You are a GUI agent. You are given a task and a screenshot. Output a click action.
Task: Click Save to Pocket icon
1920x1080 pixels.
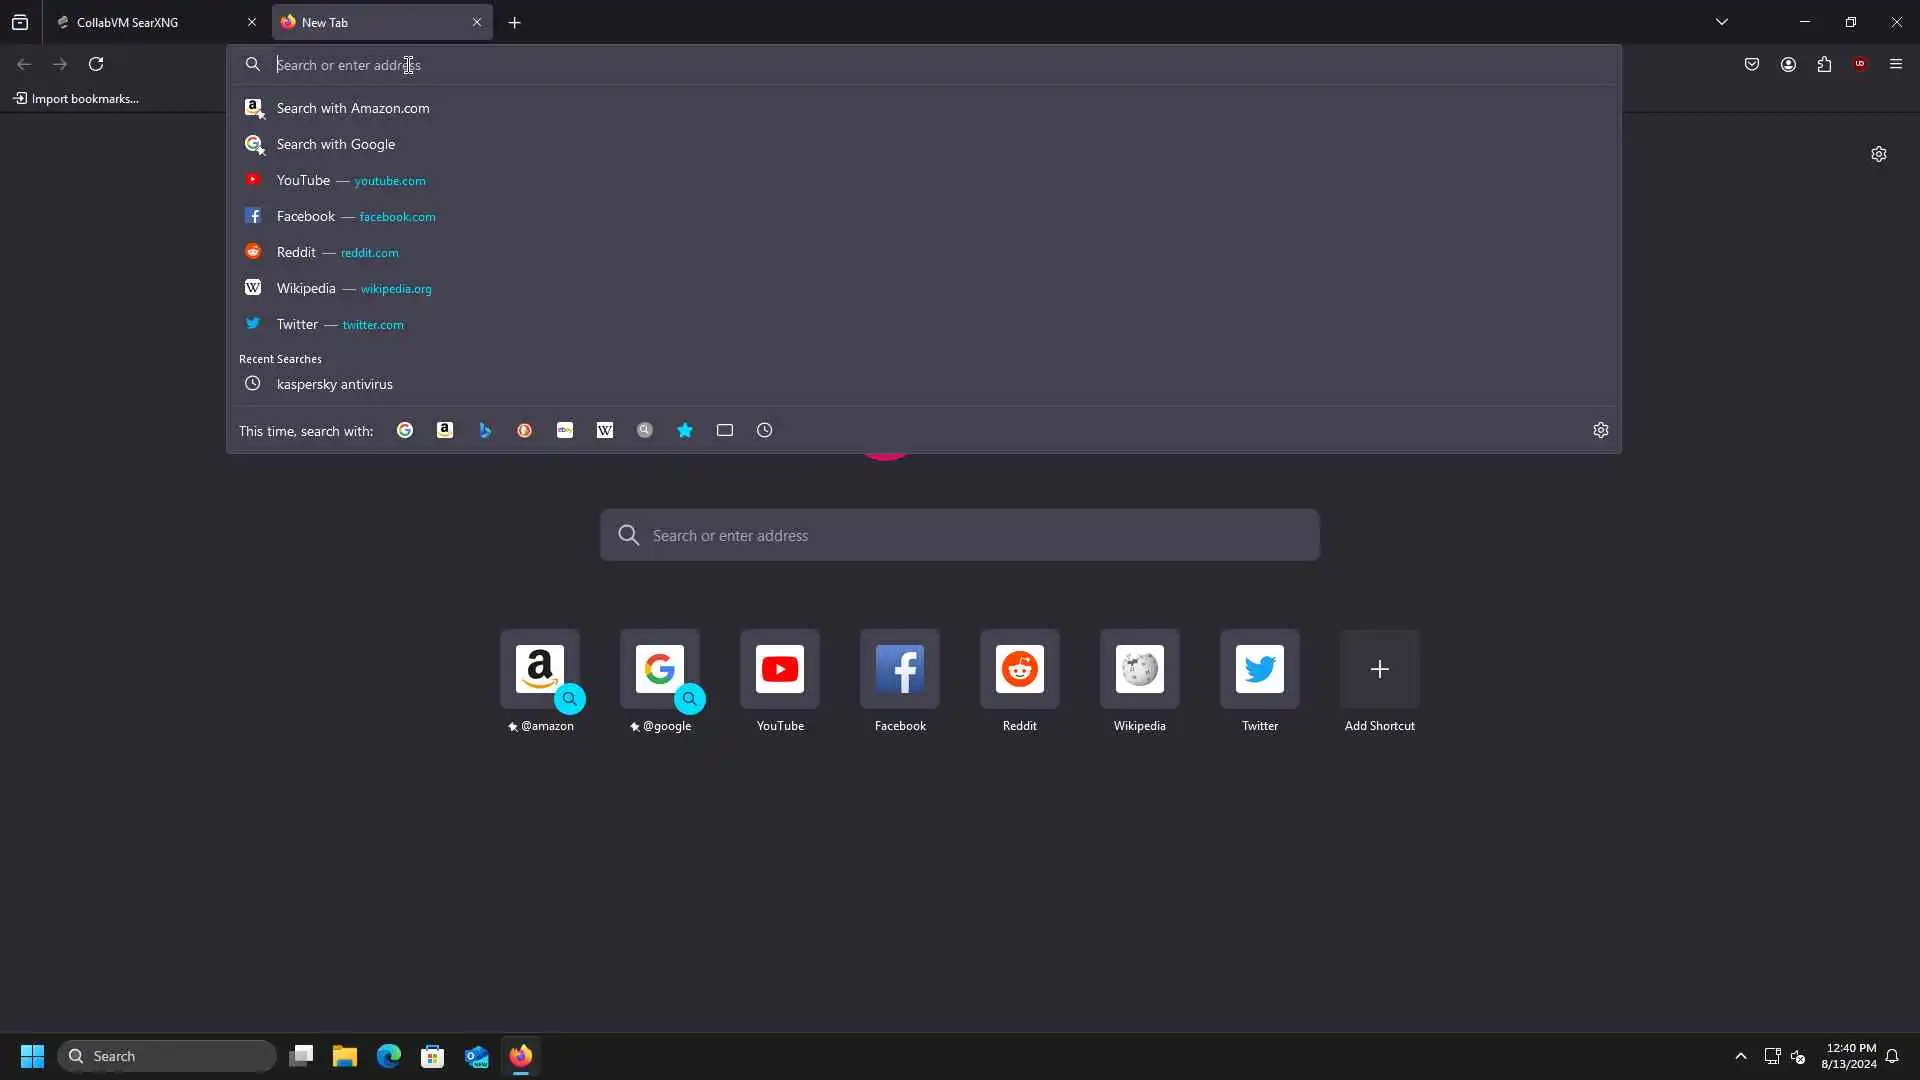tap(1752, 64)
